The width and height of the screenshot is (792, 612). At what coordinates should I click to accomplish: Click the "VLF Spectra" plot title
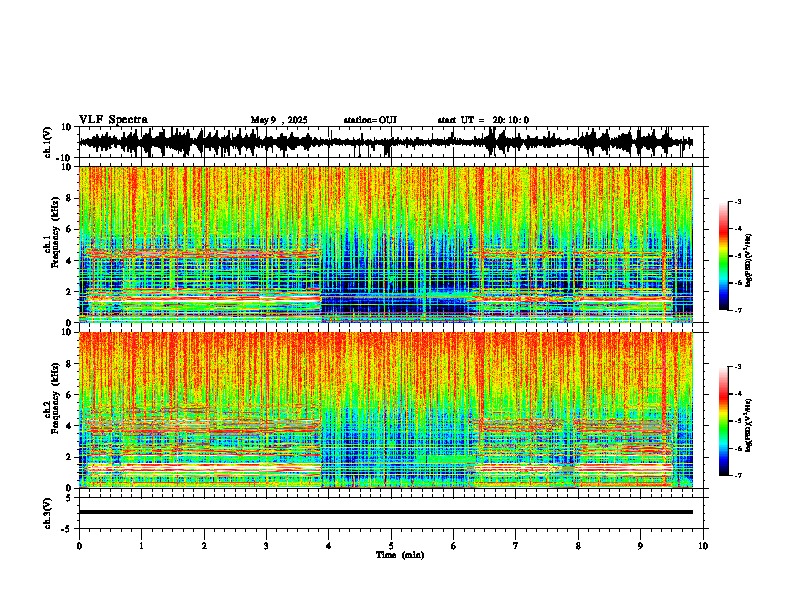tap(113, 120)
